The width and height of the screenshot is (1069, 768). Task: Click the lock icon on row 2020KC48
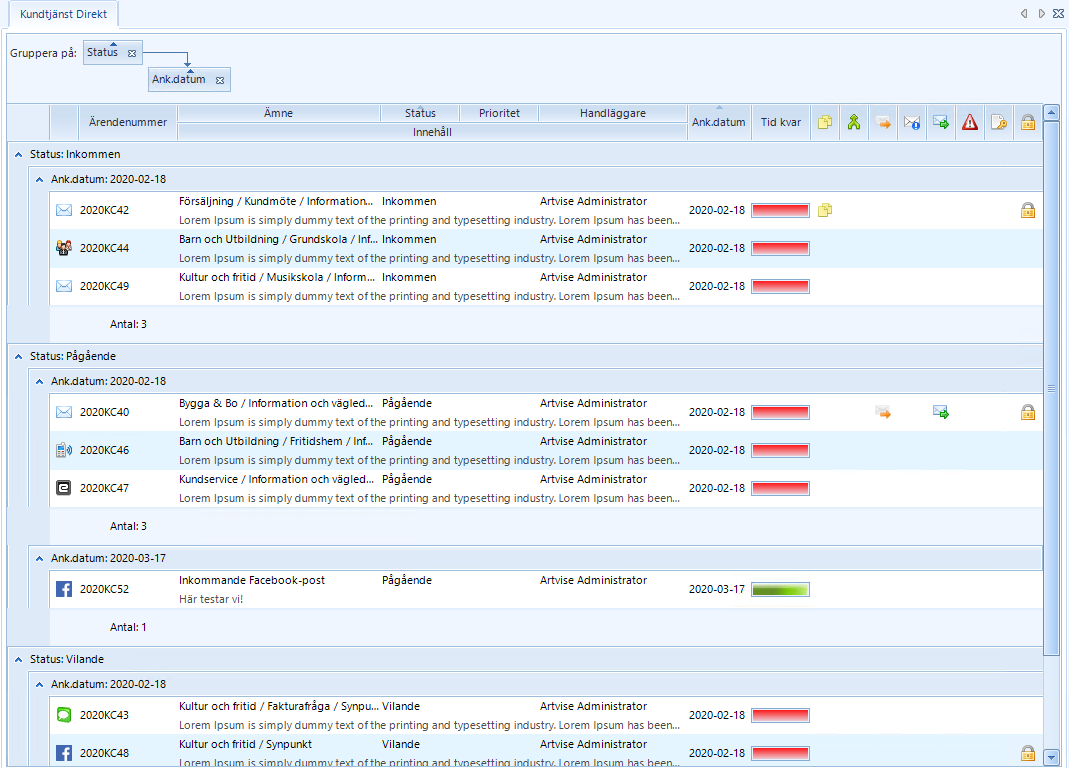coord(1027,753)
